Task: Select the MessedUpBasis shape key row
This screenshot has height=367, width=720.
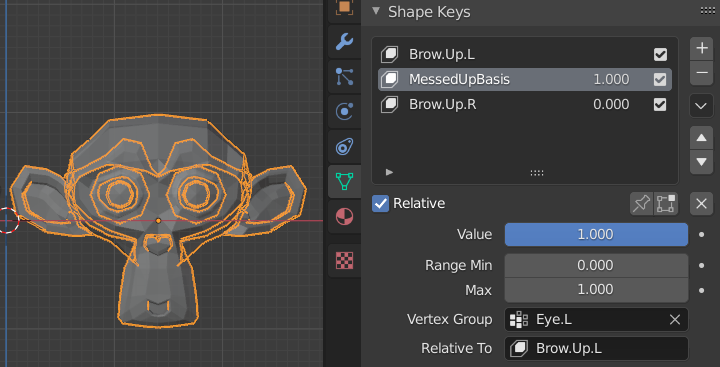Action: 524,79
